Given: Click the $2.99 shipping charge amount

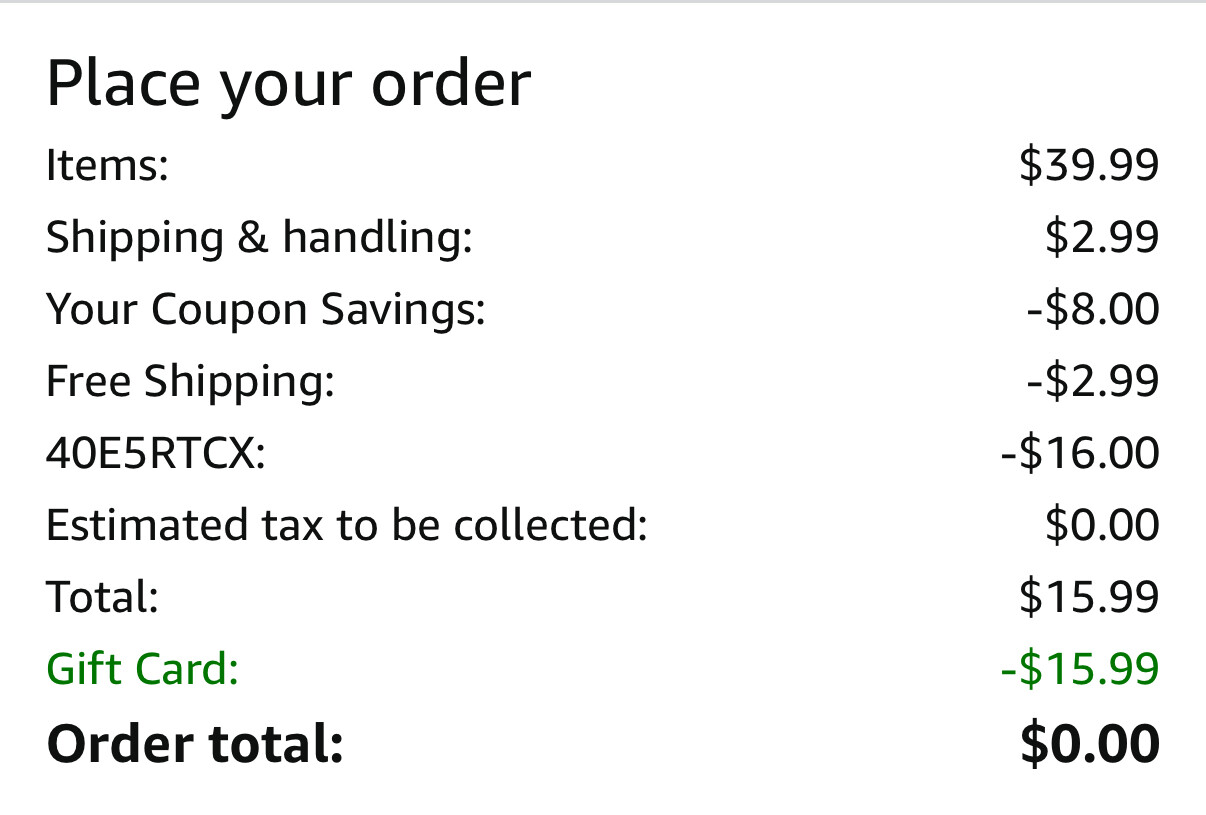Looking at the screenshot, I should [x=1102, y=237].
